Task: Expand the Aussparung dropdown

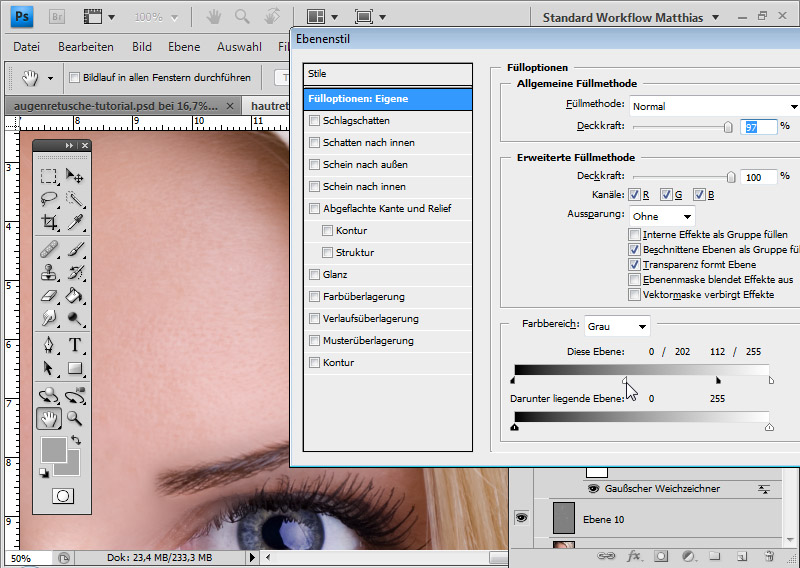Action: pos(662,216)
